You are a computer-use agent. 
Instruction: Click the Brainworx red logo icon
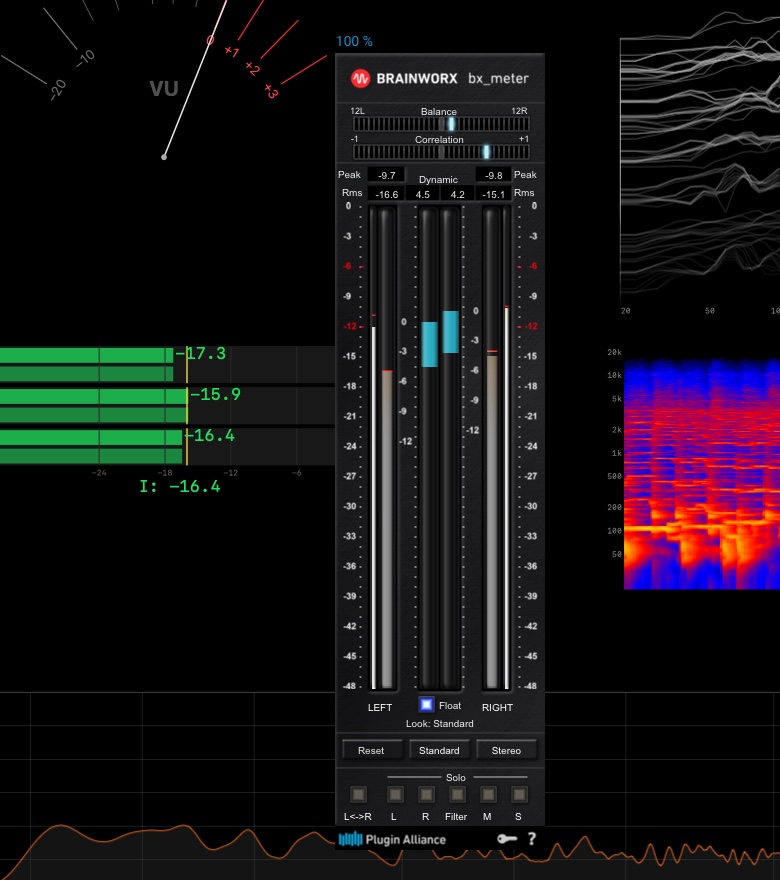click(x=360, y=79)
